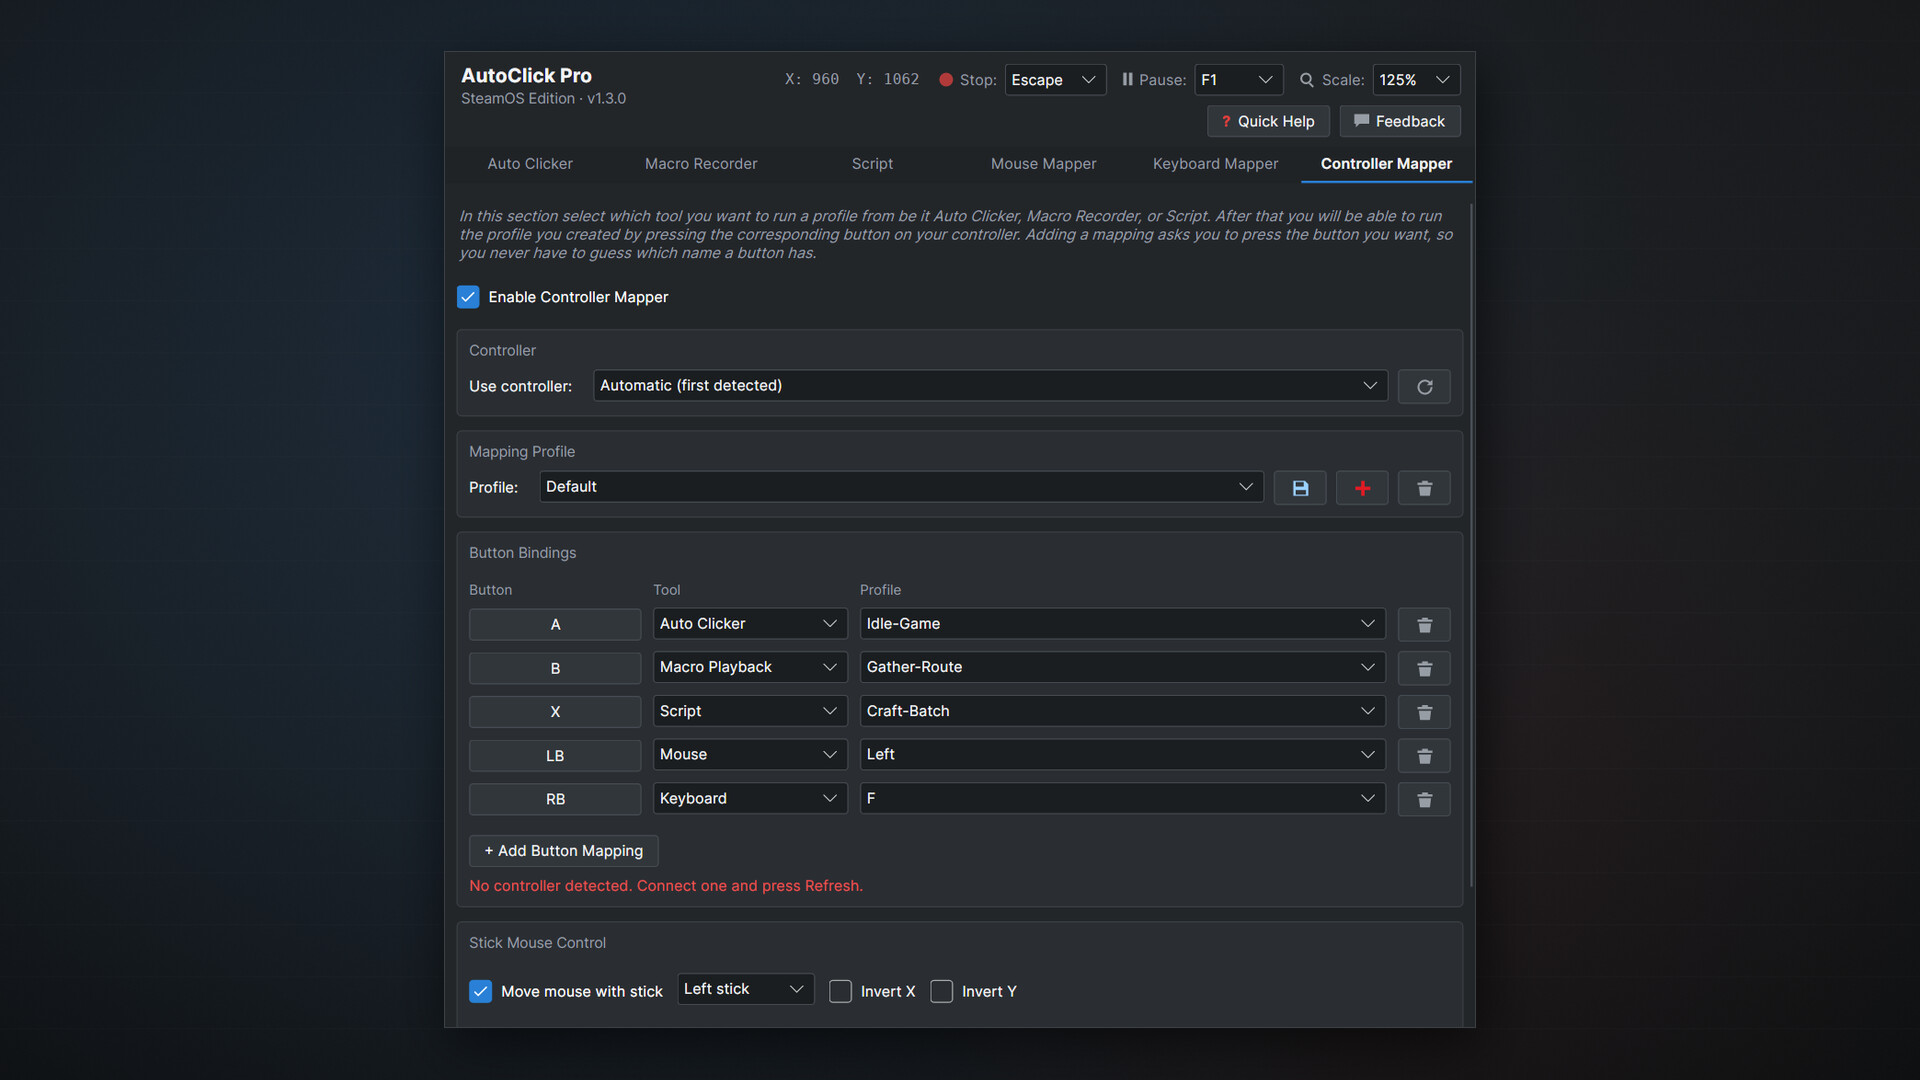Change the Left mouse action dropdown
This screenshot has width=1920, height=1080.
click(1122, 755)
